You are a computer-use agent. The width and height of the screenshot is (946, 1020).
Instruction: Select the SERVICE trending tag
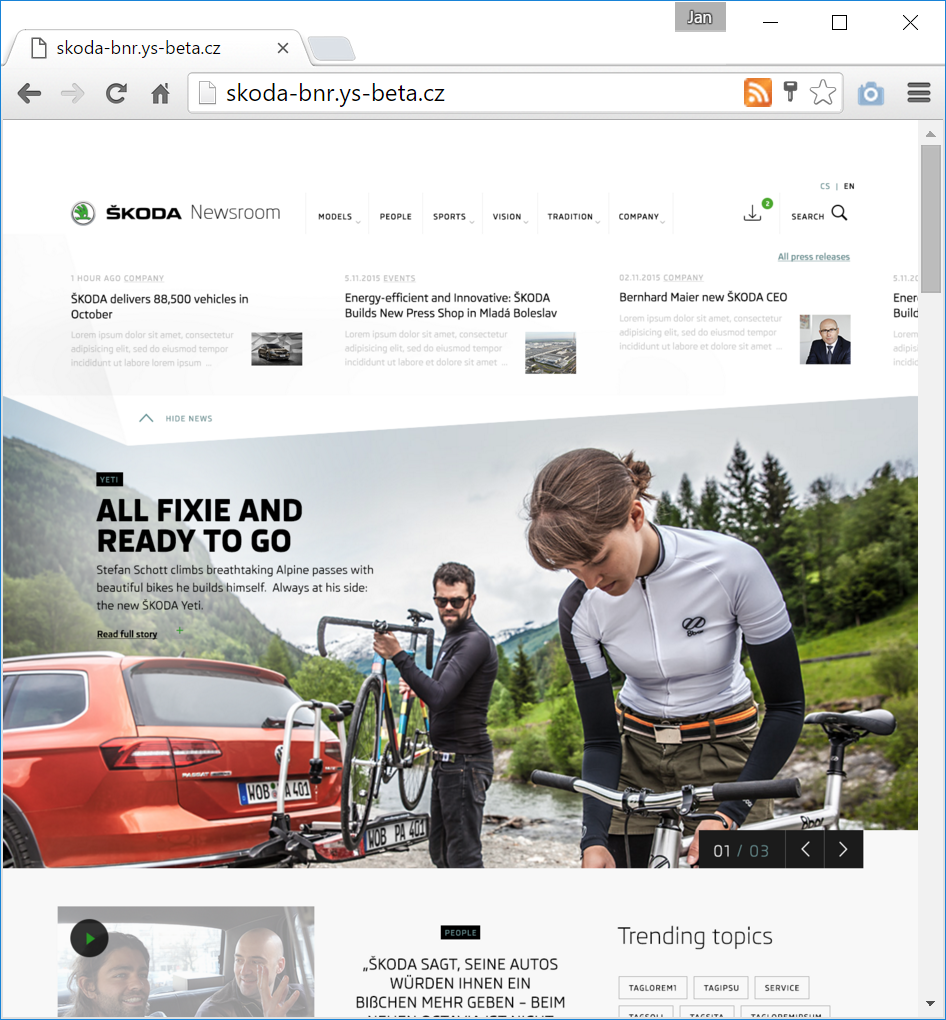point(781,987)
